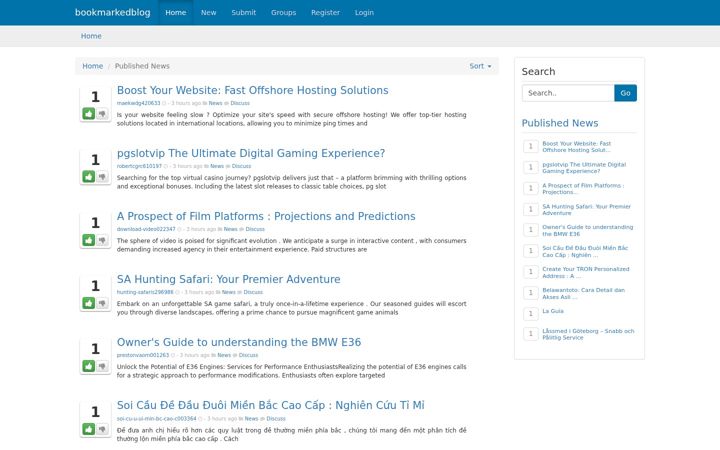This screenshot has height=450, width=720.
Task: Downvote the Boost Your Website post
Action: tap(102, 113)
